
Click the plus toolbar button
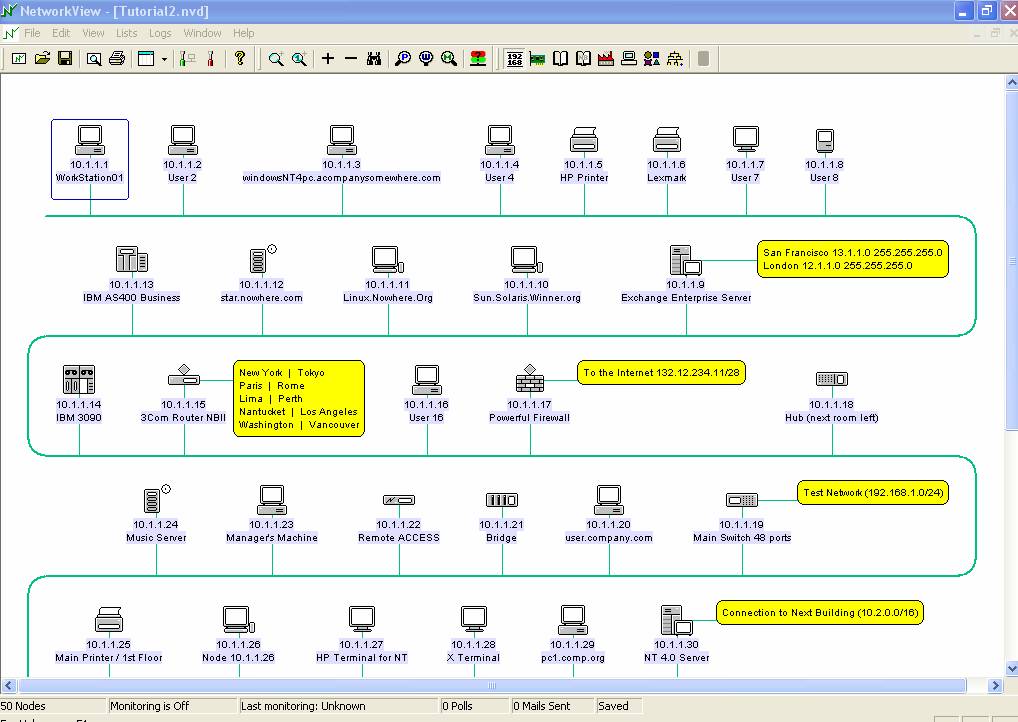[327, 59]
